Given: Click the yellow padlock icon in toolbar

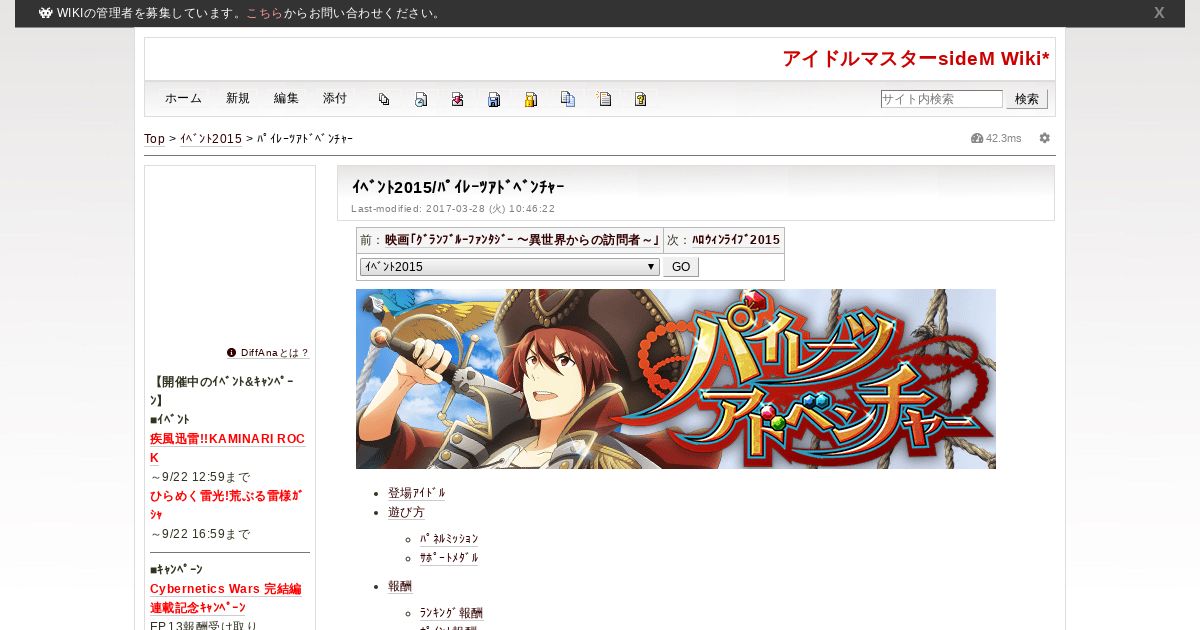Looking at the screenshot, I should point(531,99).
